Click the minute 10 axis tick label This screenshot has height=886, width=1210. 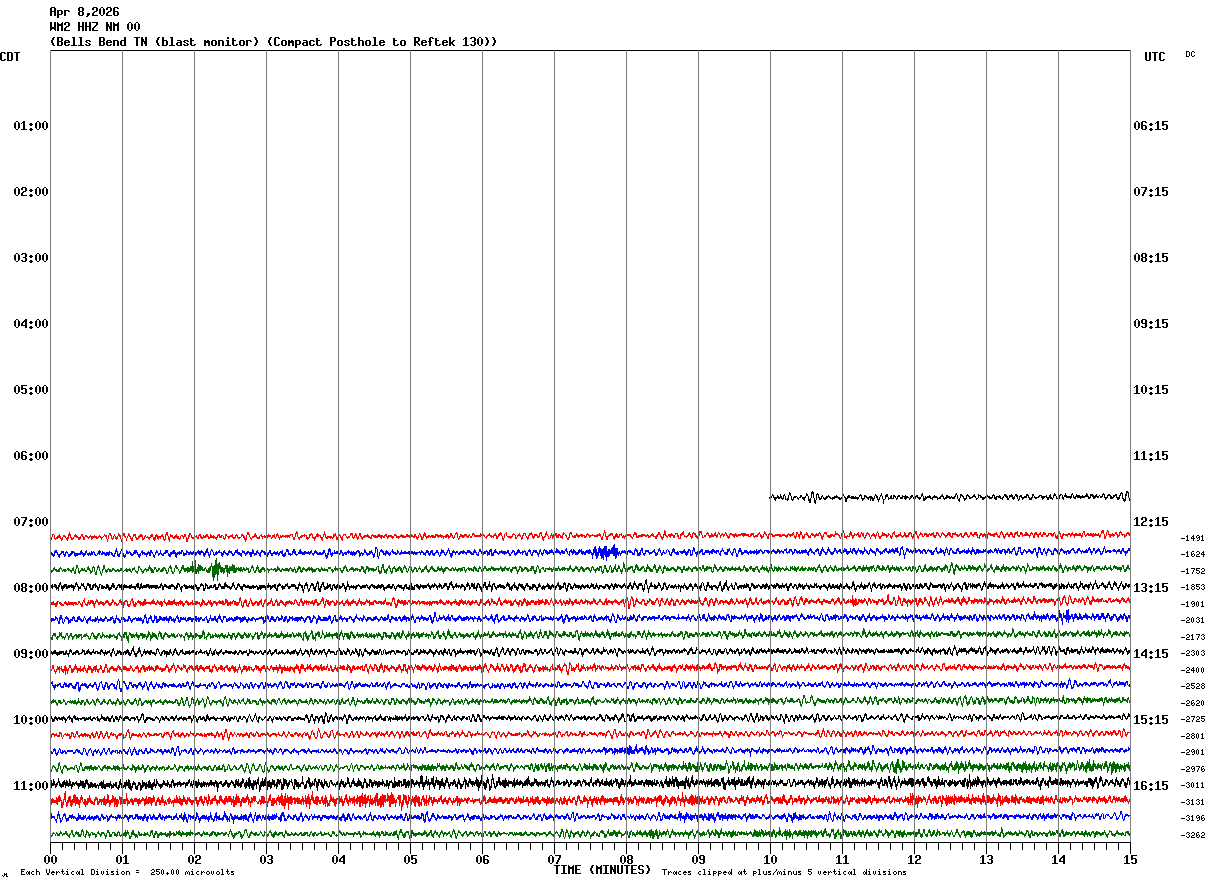click(770, 859)
